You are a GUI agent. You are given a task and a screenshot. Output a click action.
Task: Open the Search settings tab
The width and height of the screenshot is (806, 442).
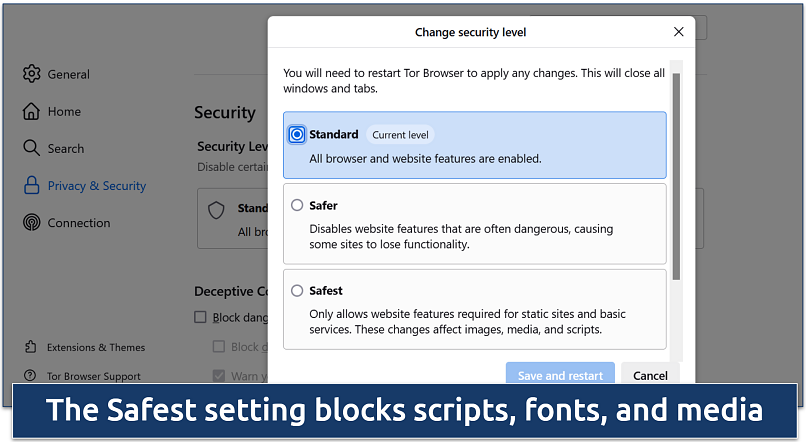(66, 148)
